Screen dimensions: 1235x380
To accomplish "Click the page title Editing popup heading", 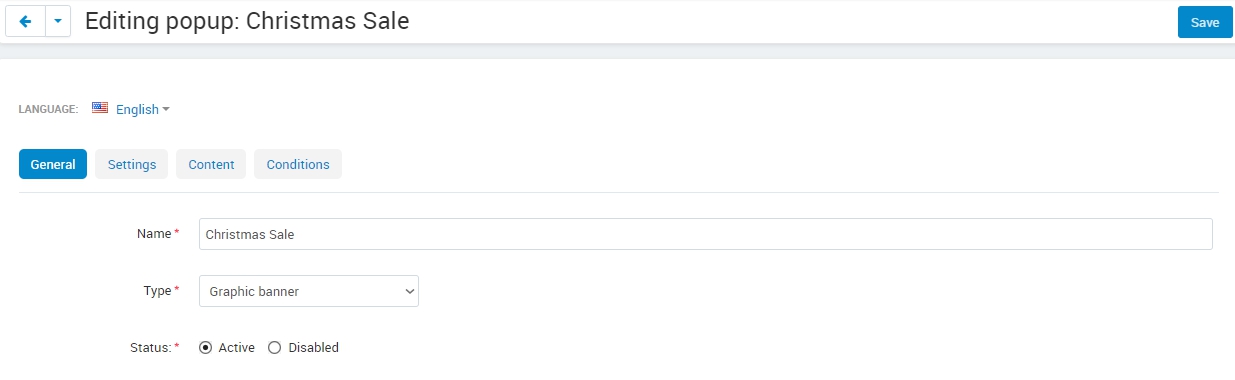I will coord(247,21).
